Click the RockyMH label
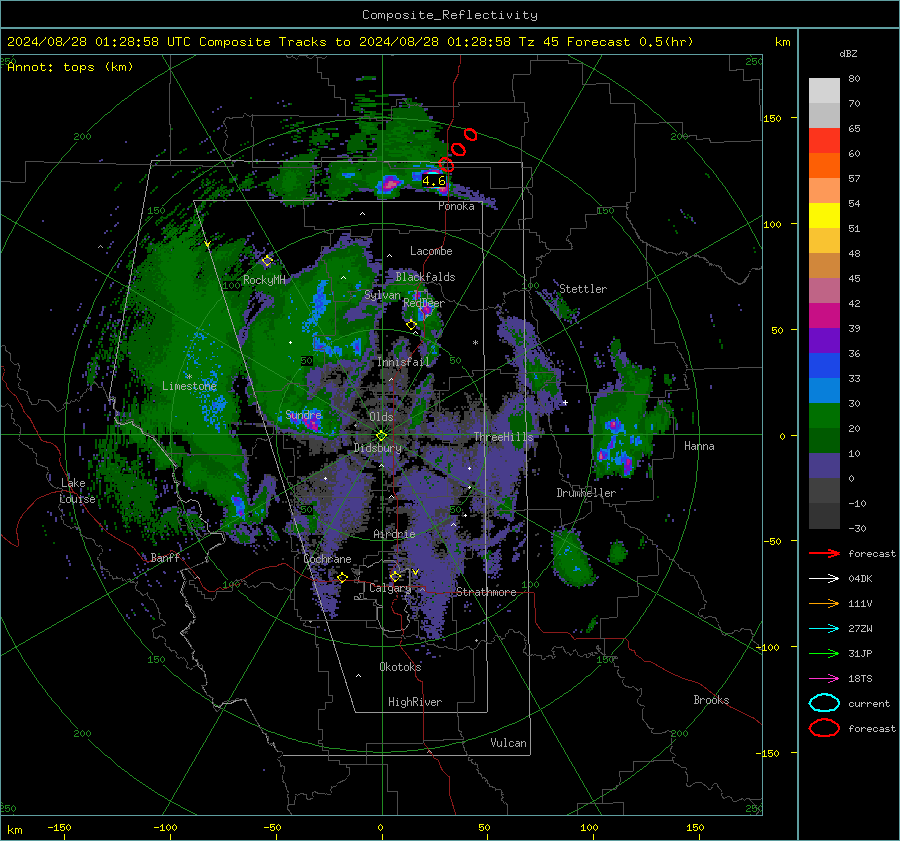The image size is (900, 841). point(264,280)
